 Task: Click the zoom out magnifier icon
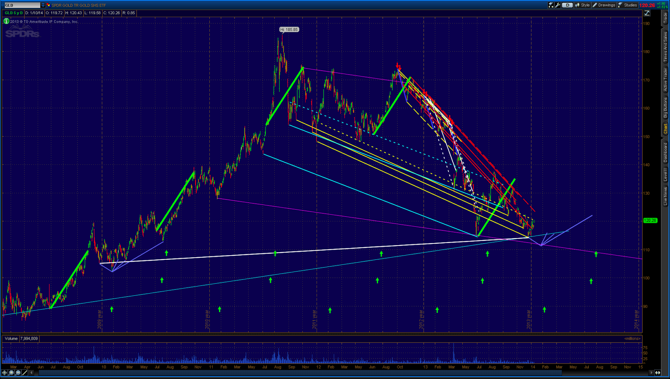pyautogui.click(x=18, y=373)
